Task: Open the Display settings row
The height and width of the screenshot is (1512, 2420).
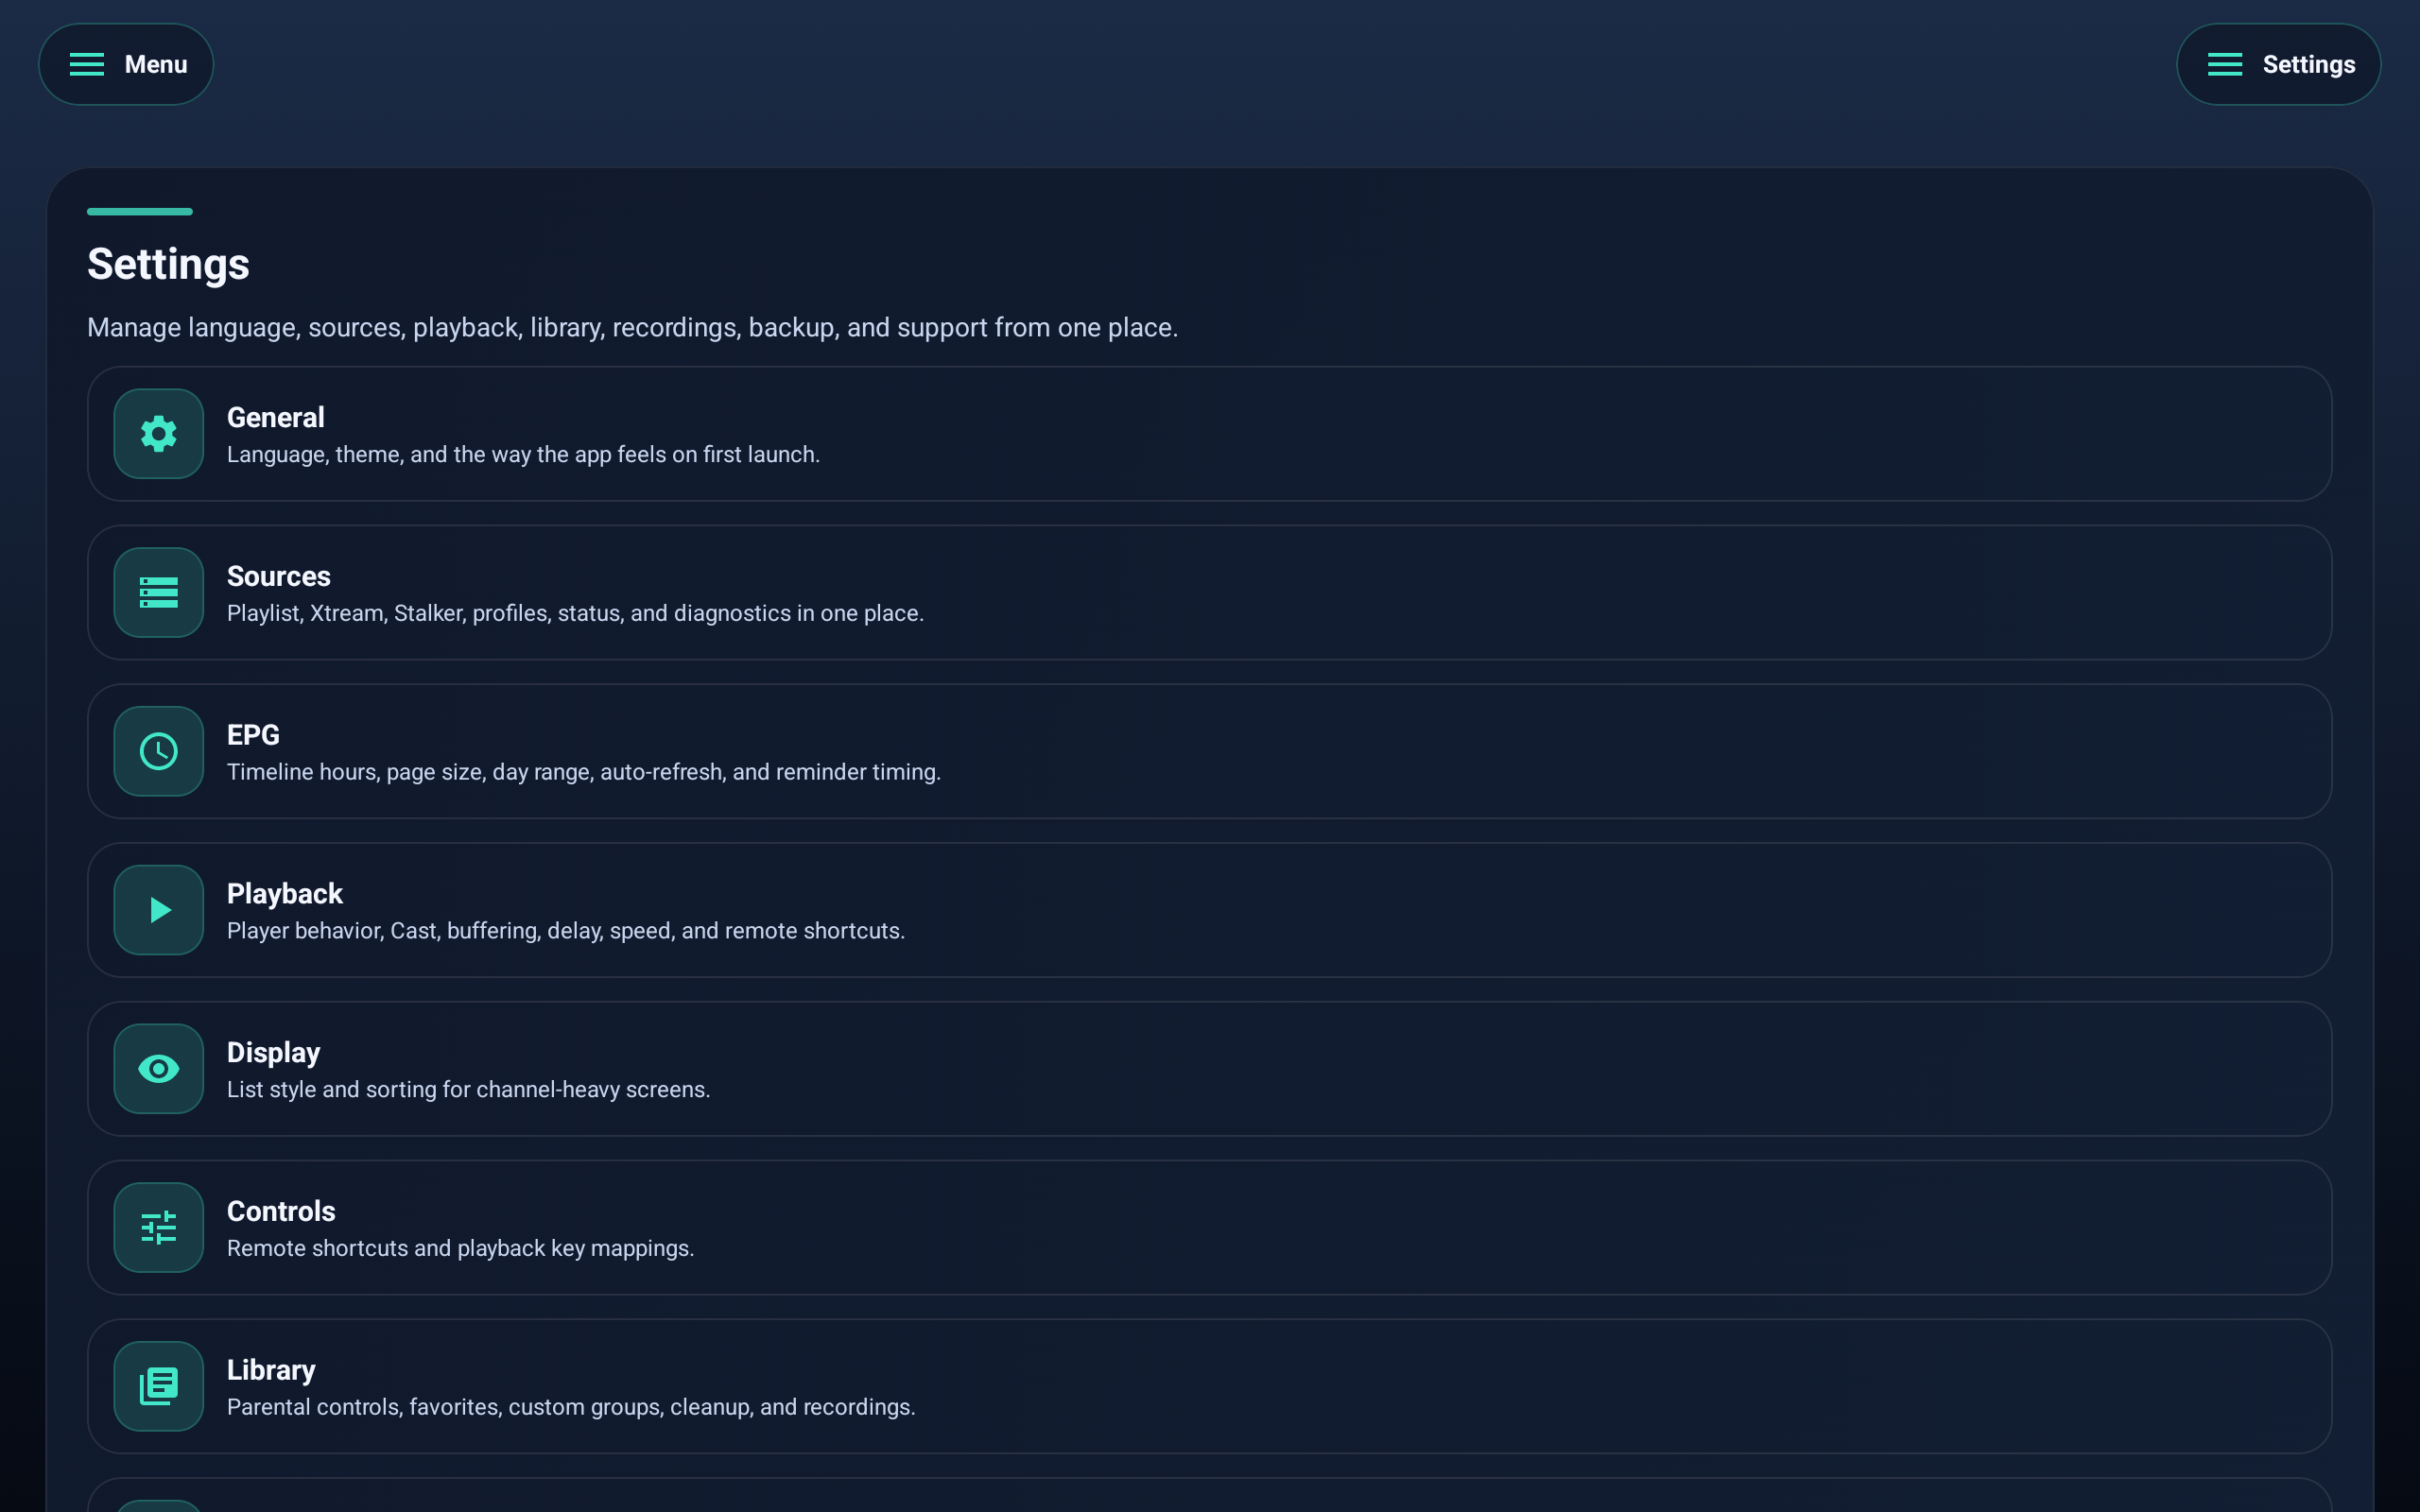Action: coord(1210,1069)
